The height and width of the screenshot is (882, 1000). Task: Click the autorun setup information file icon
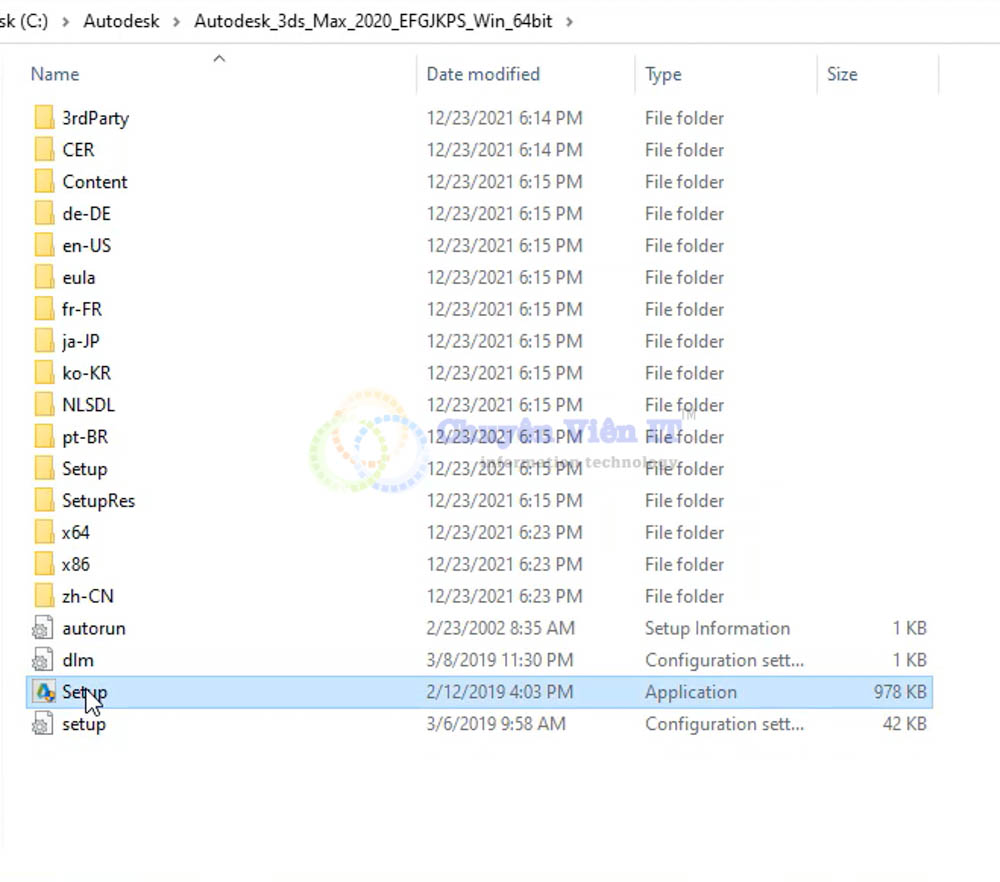pyautogui.click(x=43, y=628)
